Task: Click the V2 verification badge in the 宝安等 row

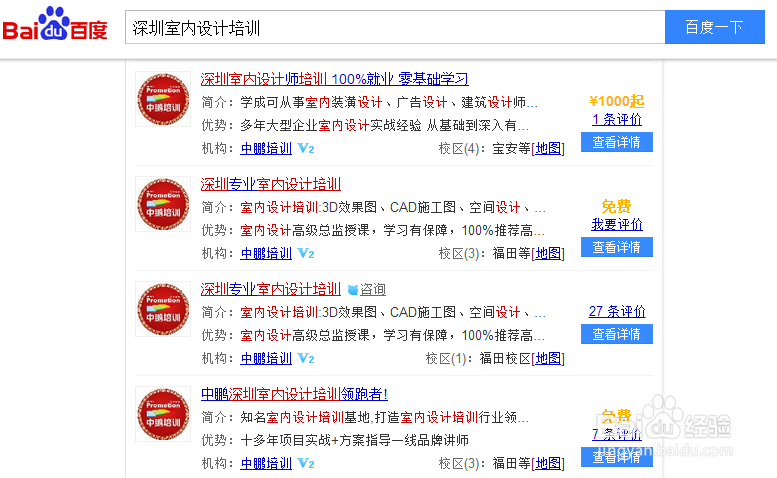Action: 306,148
